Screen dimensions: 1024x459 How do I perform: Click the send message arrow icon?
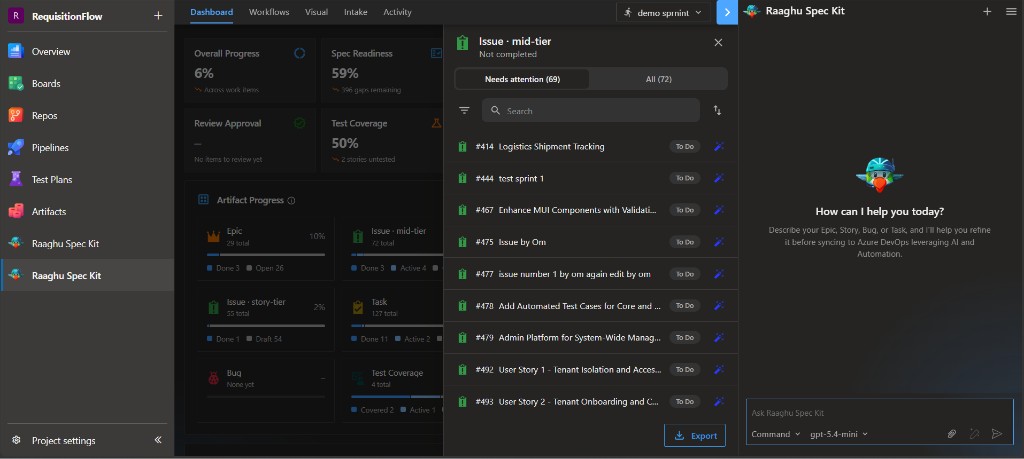point(997,434)
